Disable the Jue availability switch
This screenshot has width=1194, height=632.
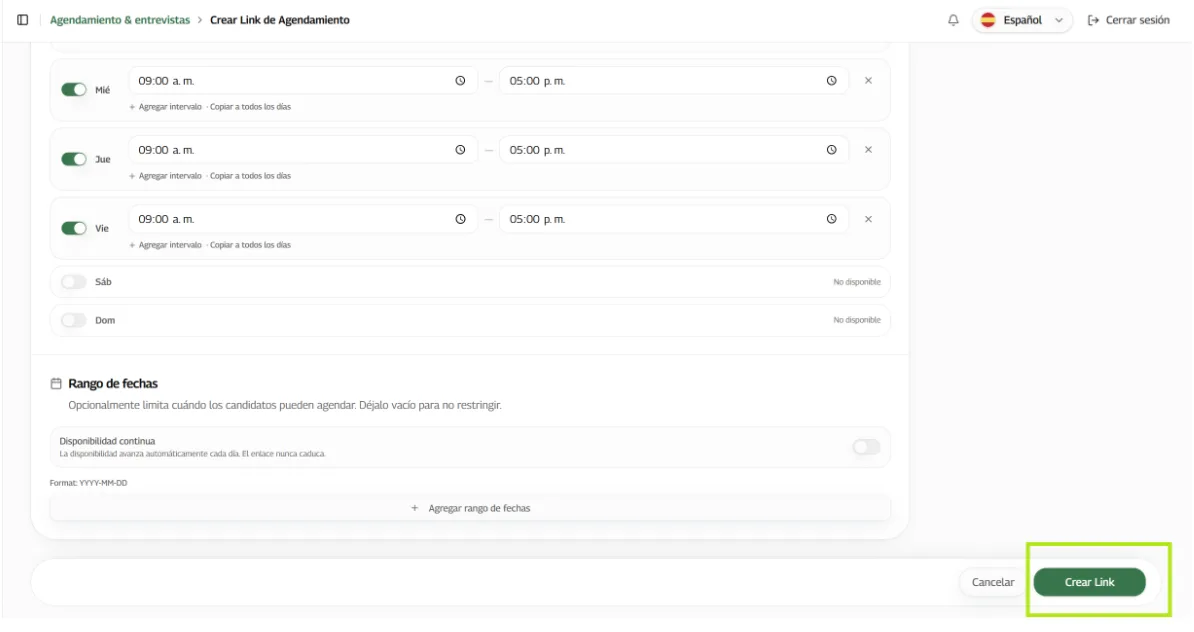74,159
